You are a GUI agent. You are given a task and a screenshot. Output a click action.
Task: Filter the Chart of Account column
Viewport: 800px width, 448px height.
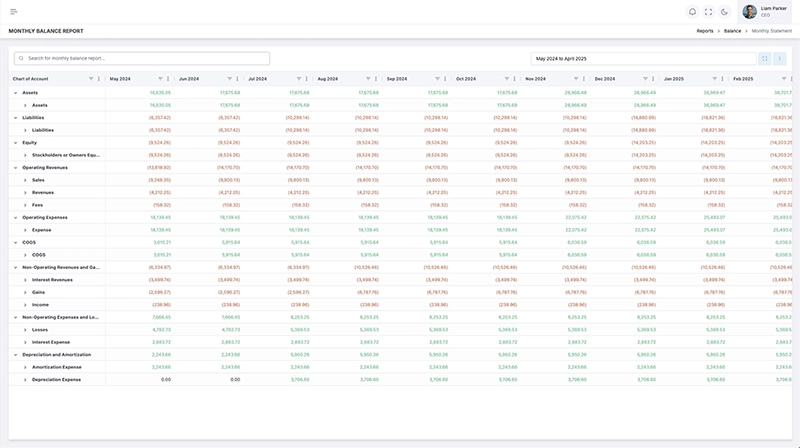[91, 79]
